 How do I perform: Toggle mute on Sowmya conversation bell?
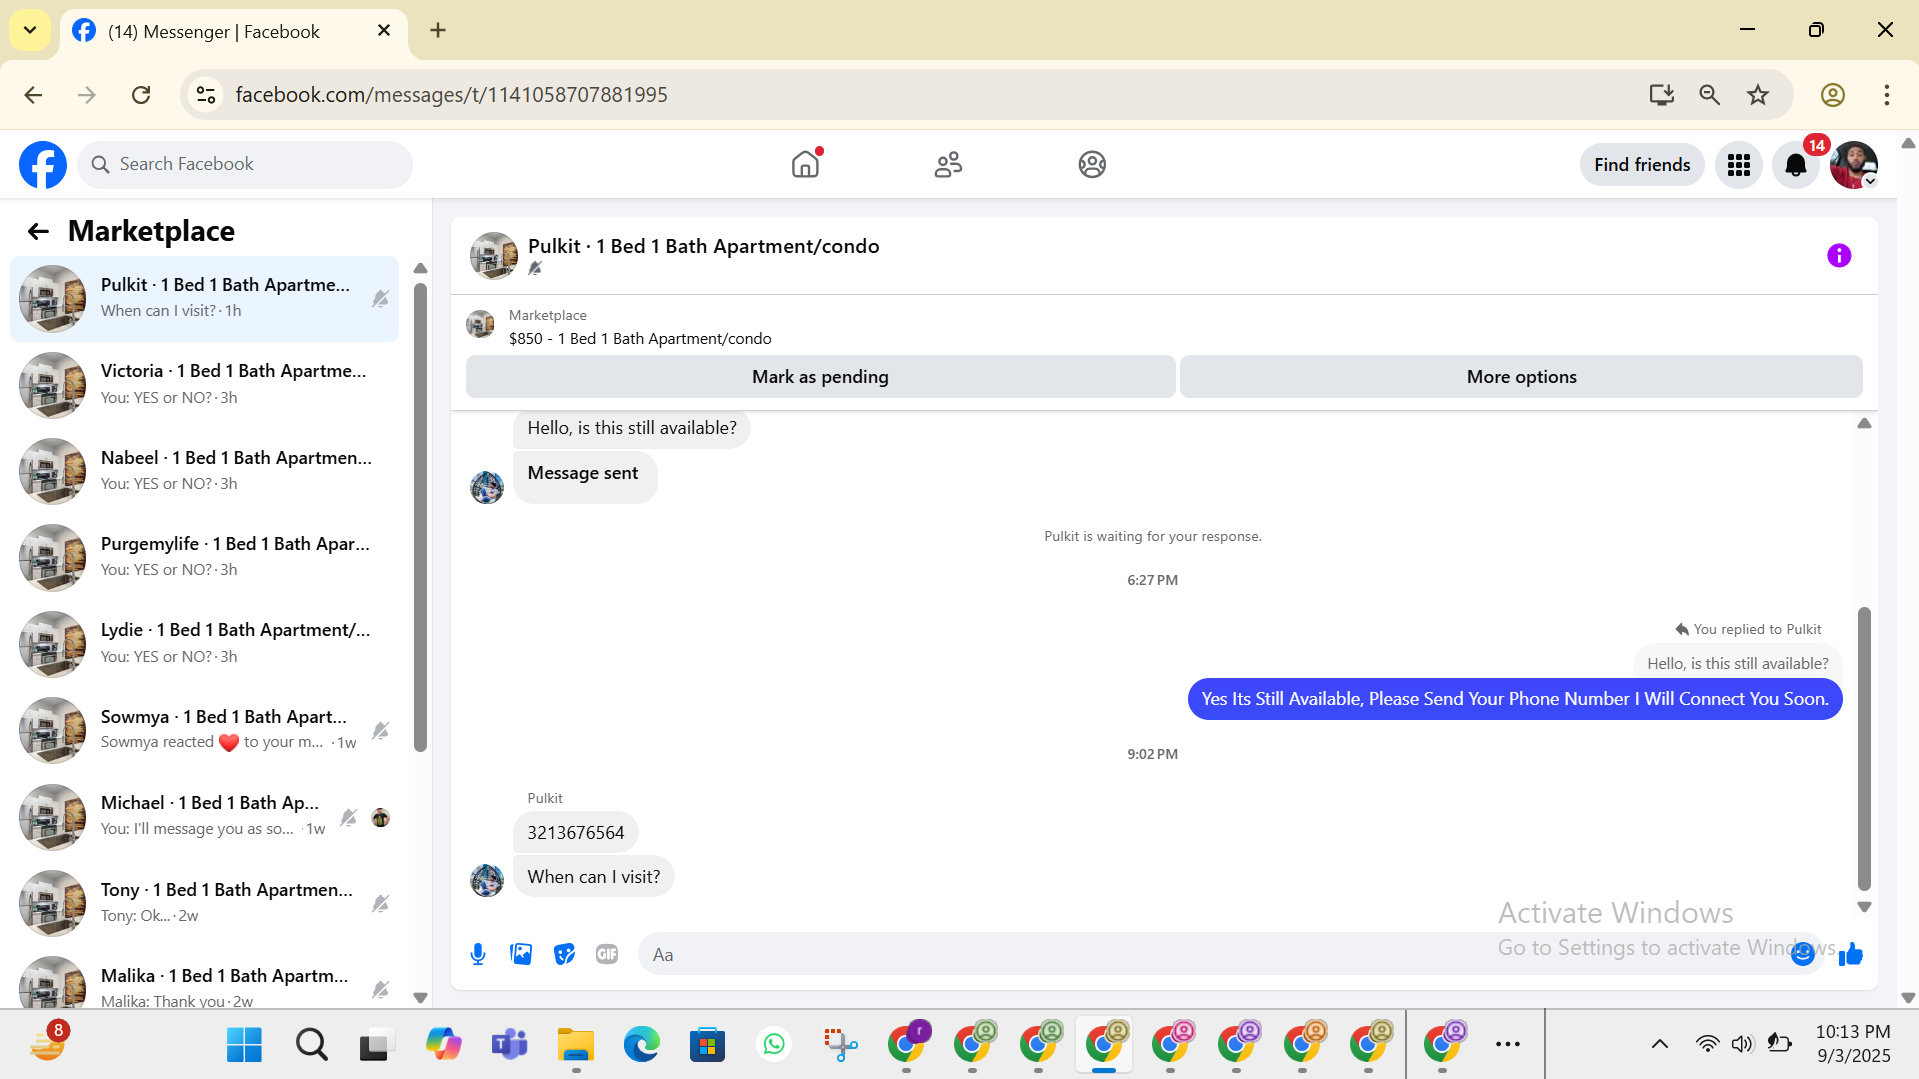click(x=380, y=731)
